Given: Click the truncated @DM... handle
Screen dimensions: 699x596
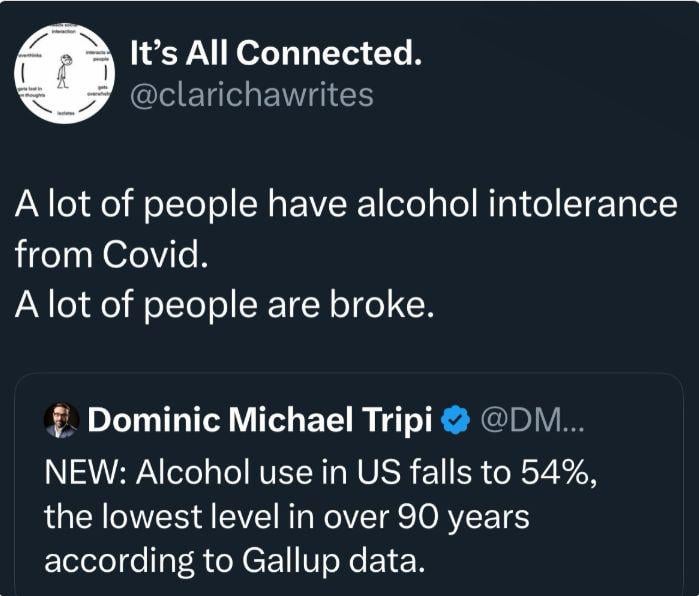Looking at the screenshot, I should pos(535,421).
